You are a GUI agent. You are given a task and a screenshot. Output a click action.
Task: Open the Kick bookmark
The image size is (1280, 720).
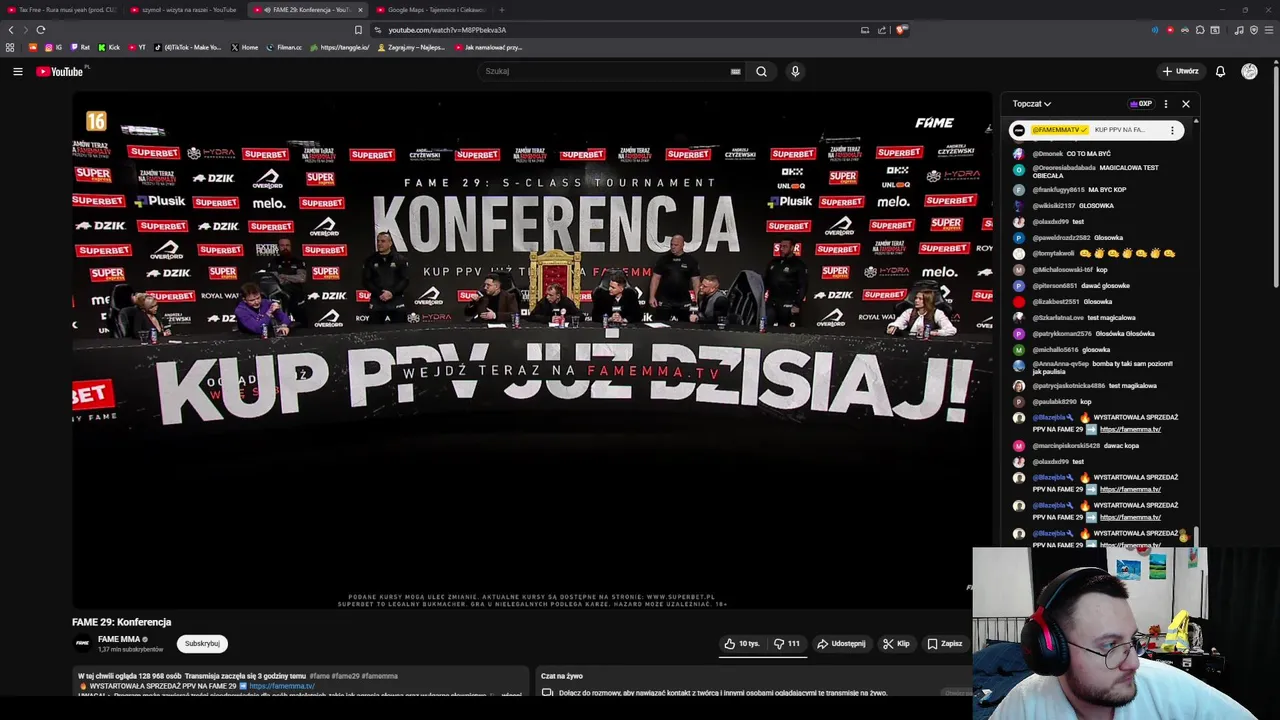click(x=109, y=47)
